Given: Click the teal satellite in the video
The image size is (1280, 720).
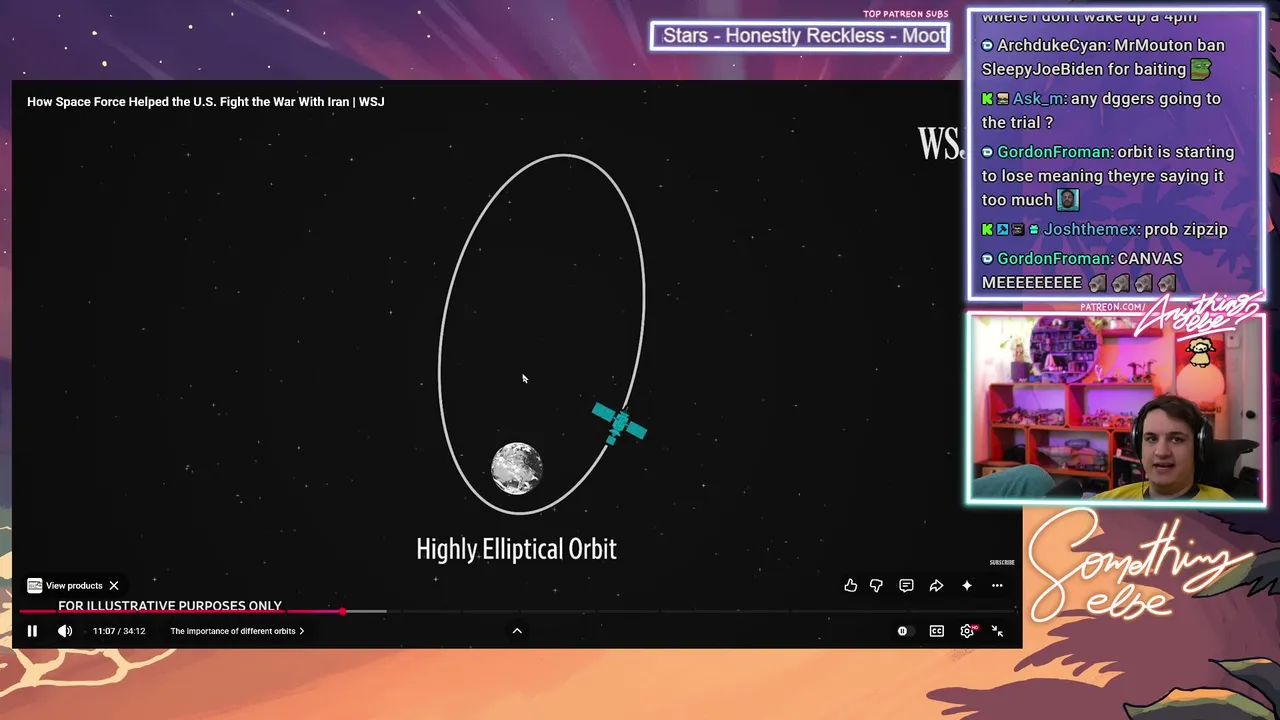Looking at the screenshot, I should (619, 424).
